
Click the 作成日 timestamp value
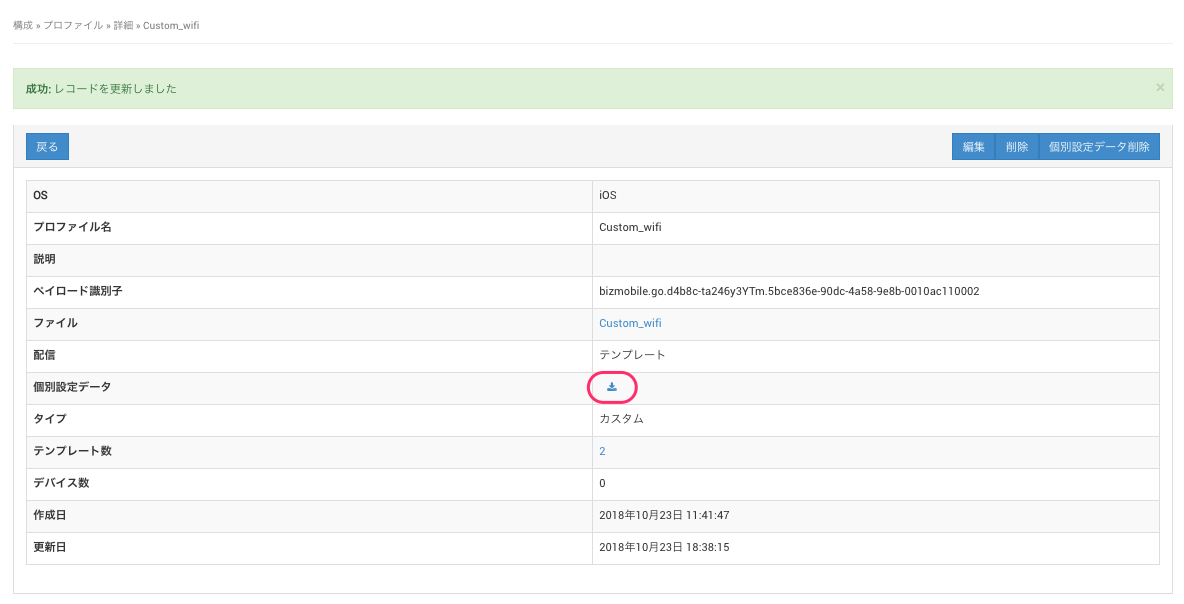664,515
